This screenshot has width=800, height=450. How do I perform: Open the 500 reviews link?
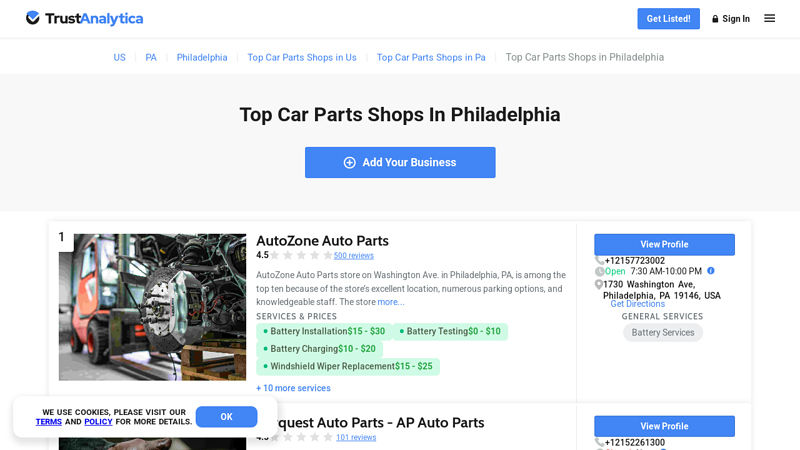[354, 256]
